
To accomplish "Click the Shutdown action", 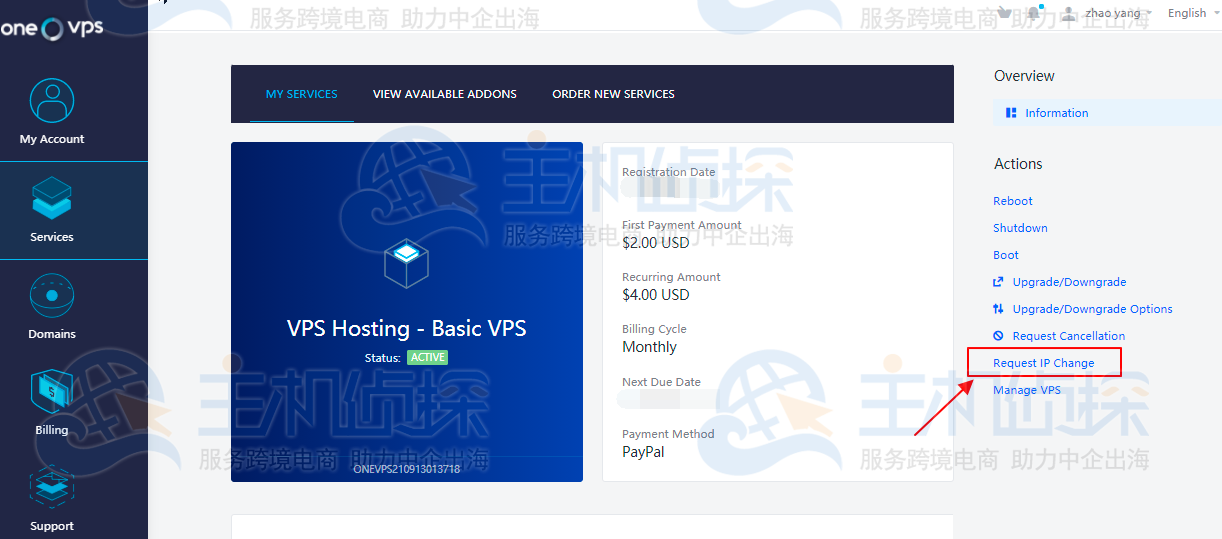I will [x=1020, y=228].
